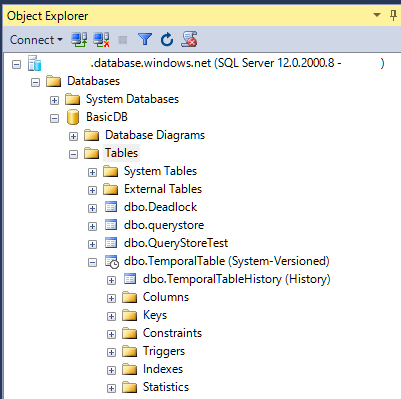Image resolution: width=401 pixels, height=399 pixels.
Task: Click the Database Diagrams folder icon
Action: click(x=91, y=135)
